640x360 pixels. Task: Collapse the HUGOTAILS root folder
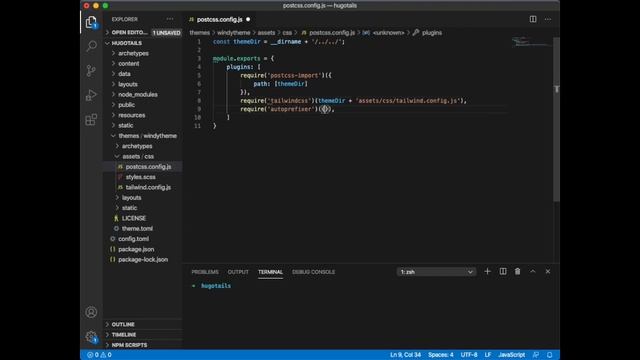(127, 43)
